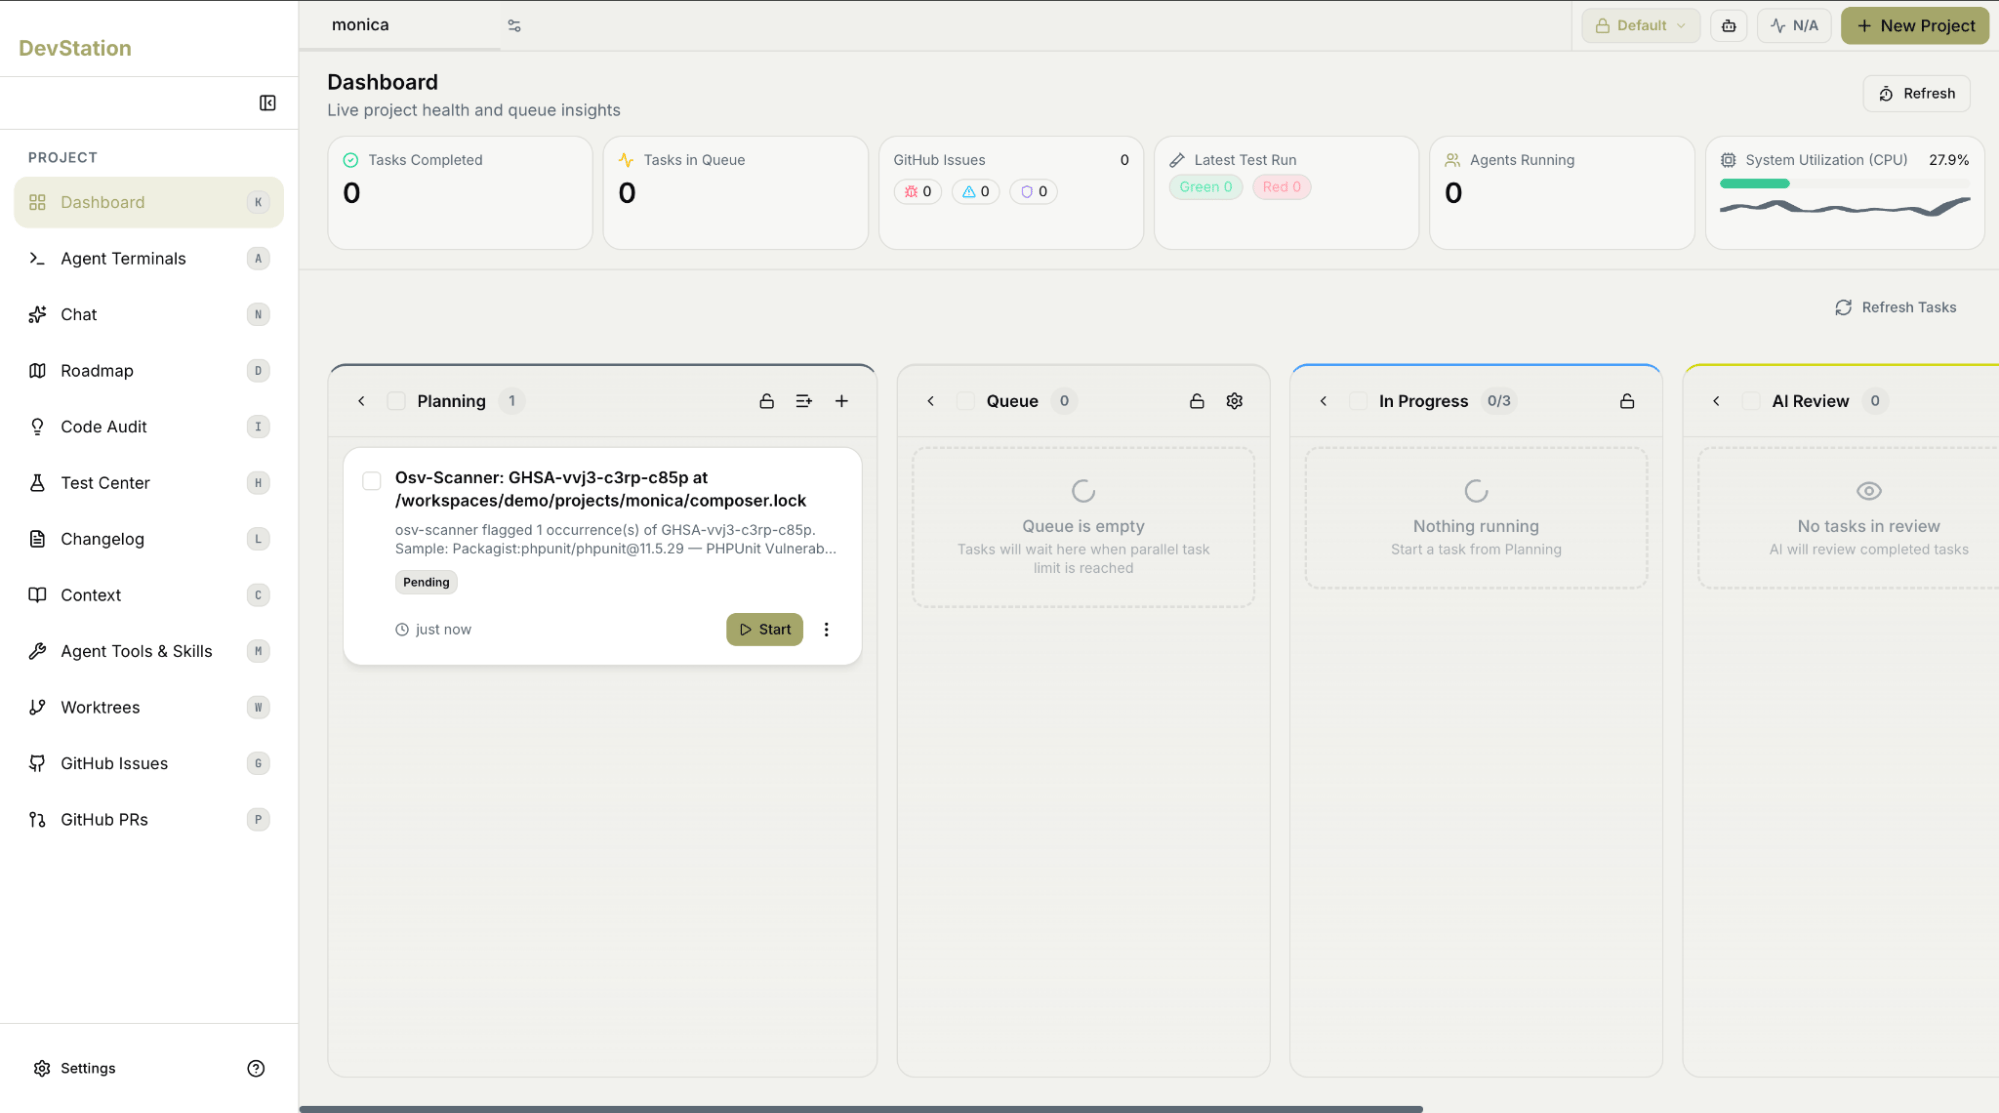This screenshot has height=1113, width=1999.
Task: Click the warning issues count chip
Action: coord(975,191)
